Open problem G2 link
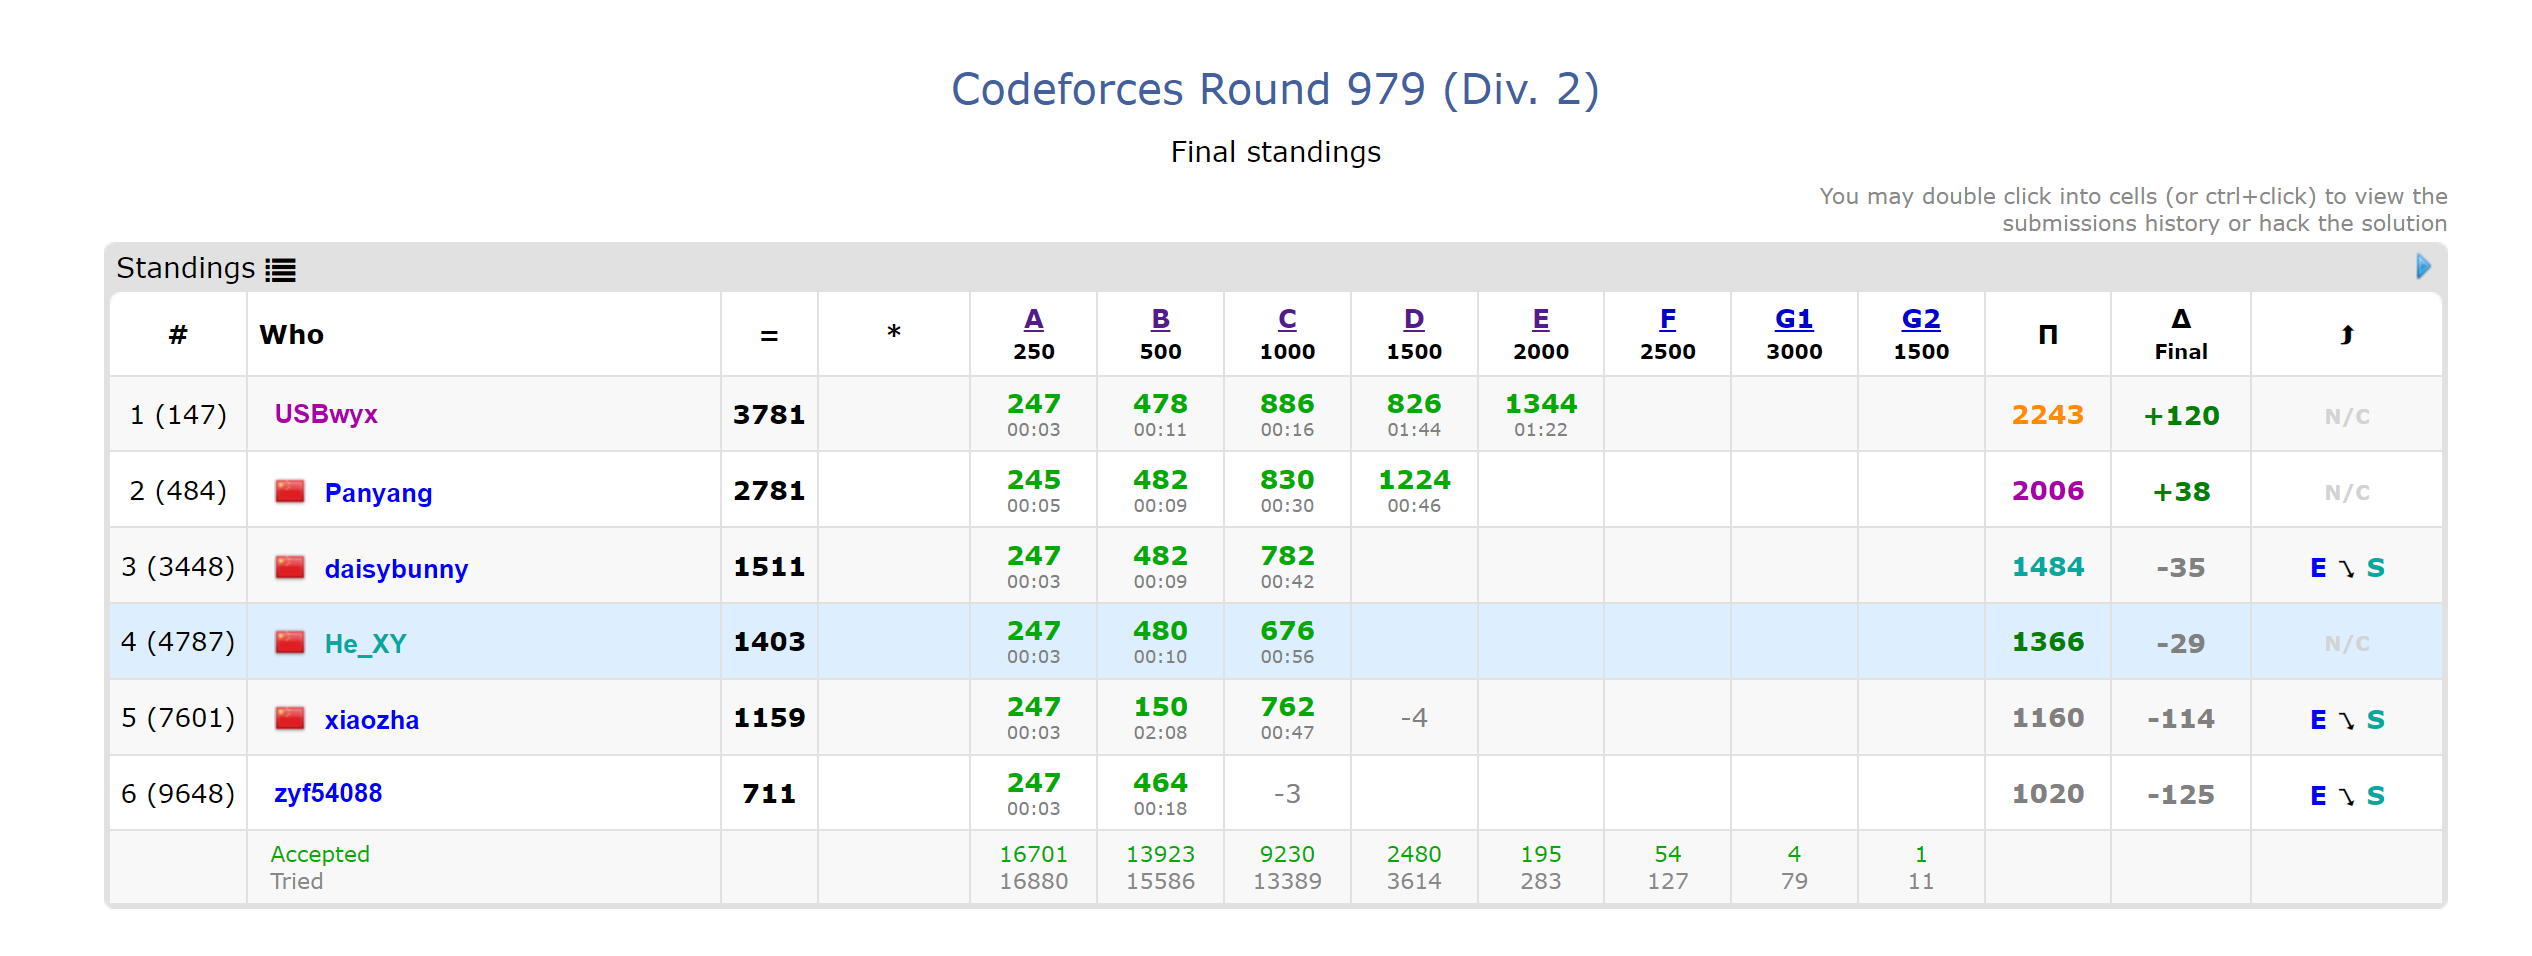2532x956 pixels. point(1920,319)
